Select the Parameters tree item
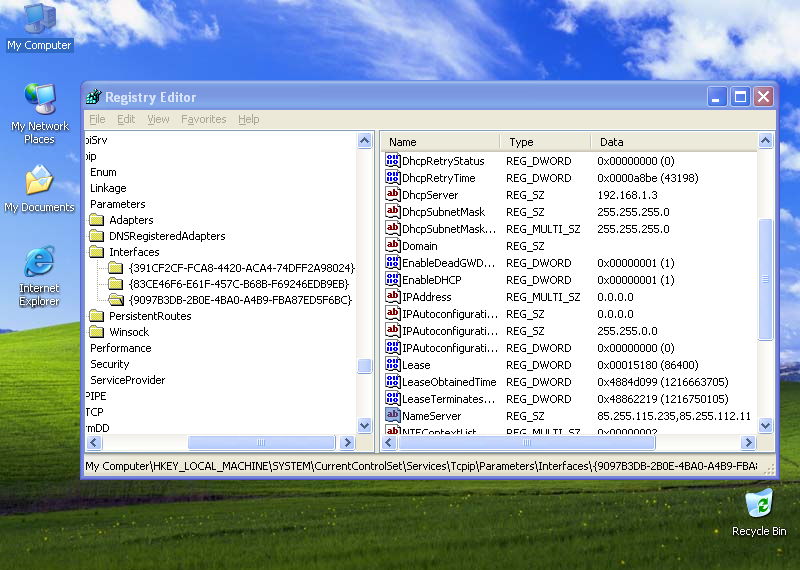The width and height of the screenshot is (800, 570). coord(117,204)
